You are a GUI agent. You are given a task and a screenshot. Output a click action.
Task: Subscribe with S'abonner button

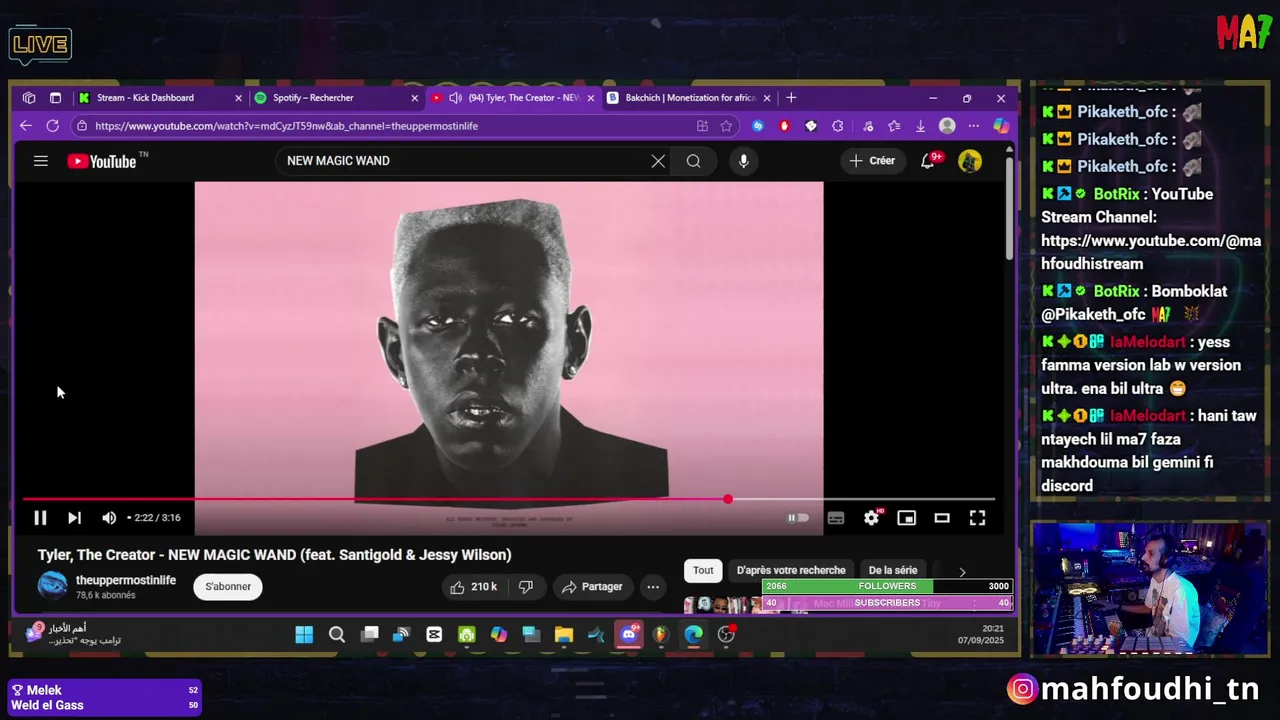pyautogui.click(x=228, y=587)
